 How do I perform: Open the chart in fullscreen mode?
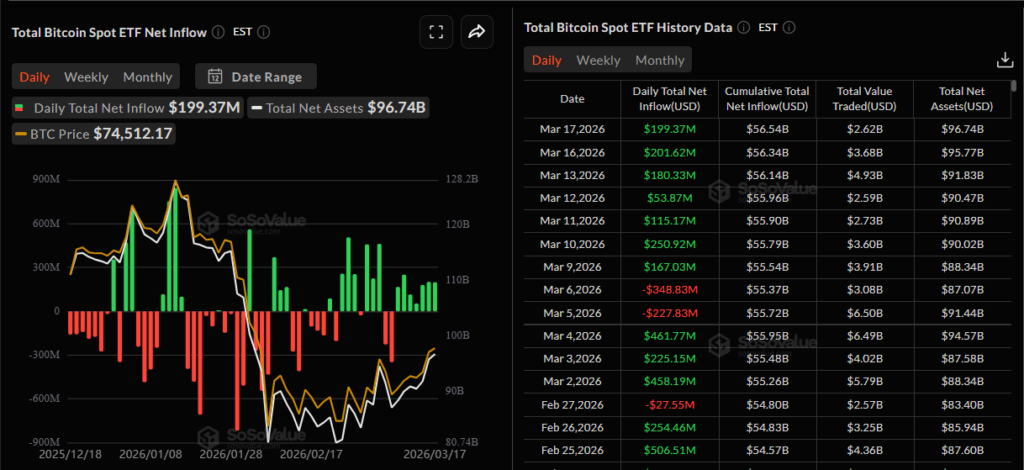tap(436, 32)
